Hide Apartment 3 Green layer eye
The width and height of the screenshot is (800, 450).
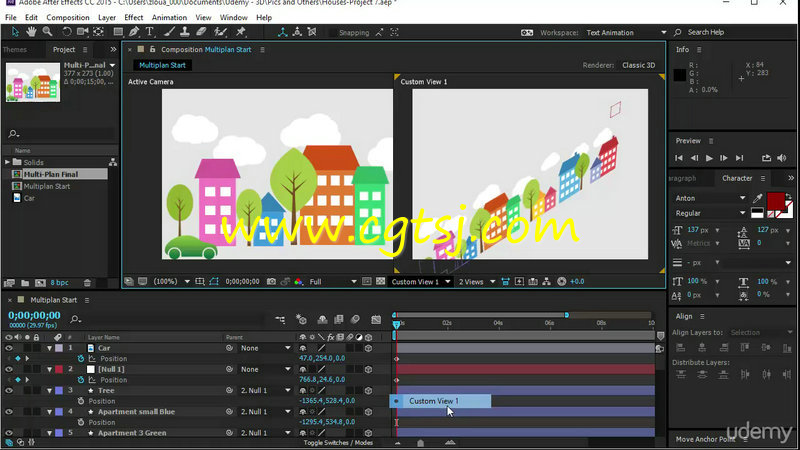pos(9,433)
